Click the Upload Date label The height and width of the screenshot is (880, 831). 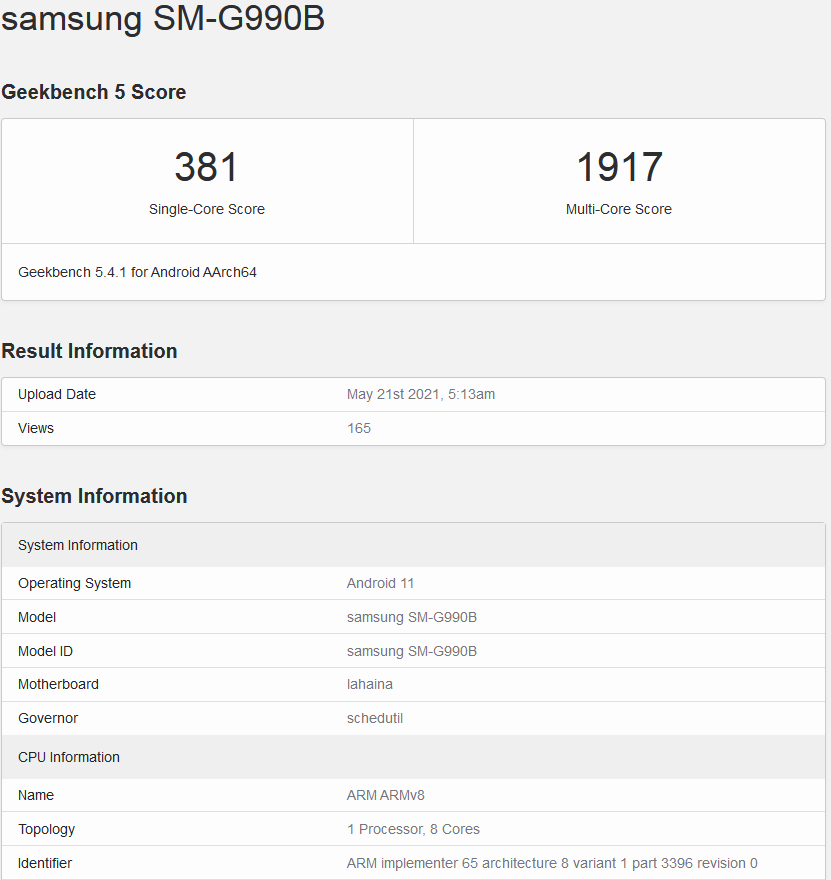click(57, 395)
